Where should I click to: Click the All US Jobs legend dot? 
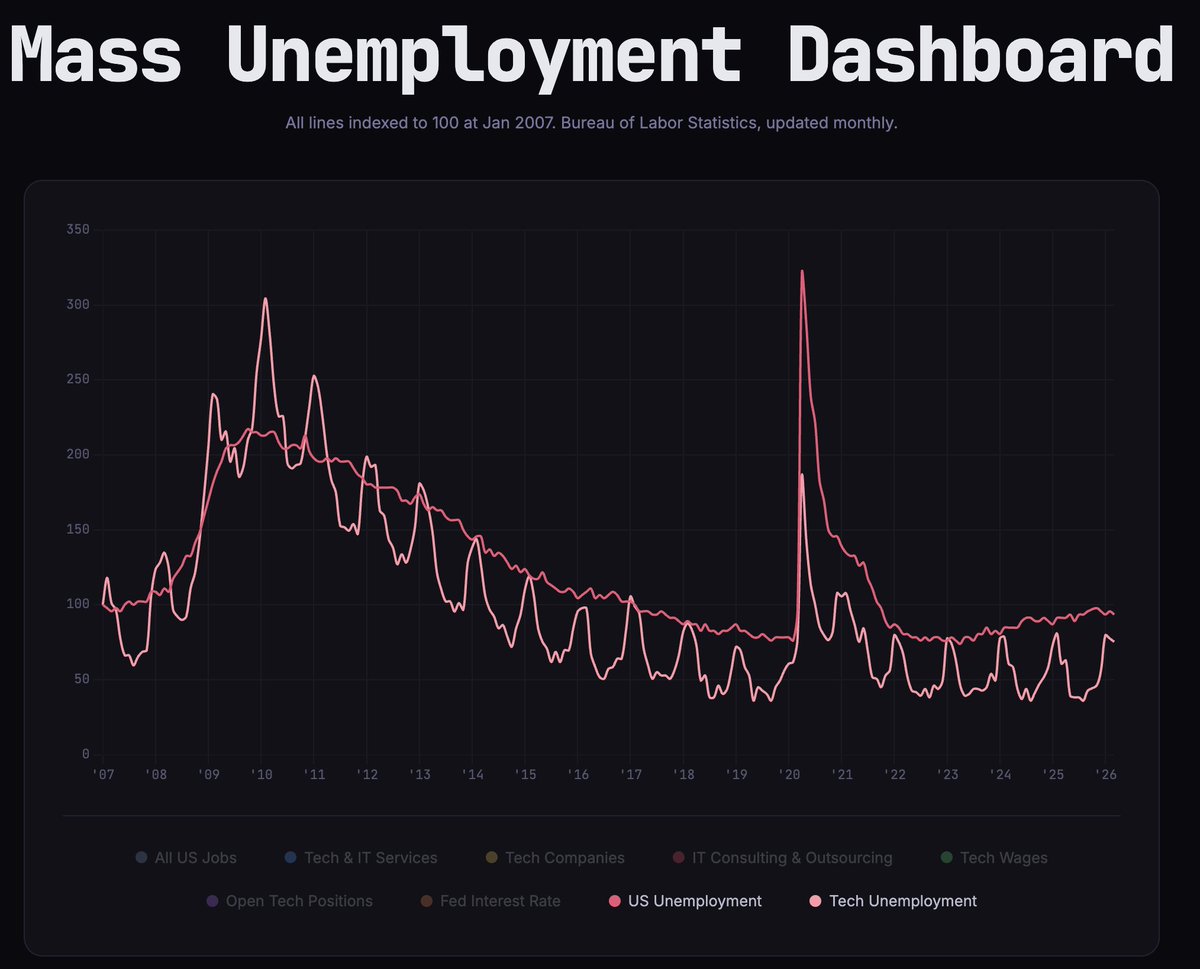[x=141, y=857]
